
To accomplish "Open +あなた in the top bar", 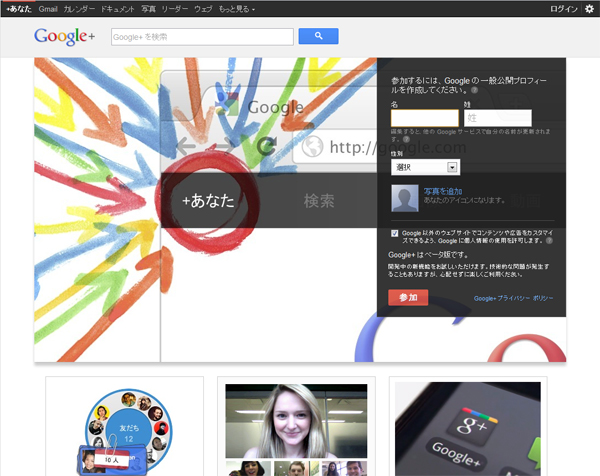I will [x=18, y=9].
